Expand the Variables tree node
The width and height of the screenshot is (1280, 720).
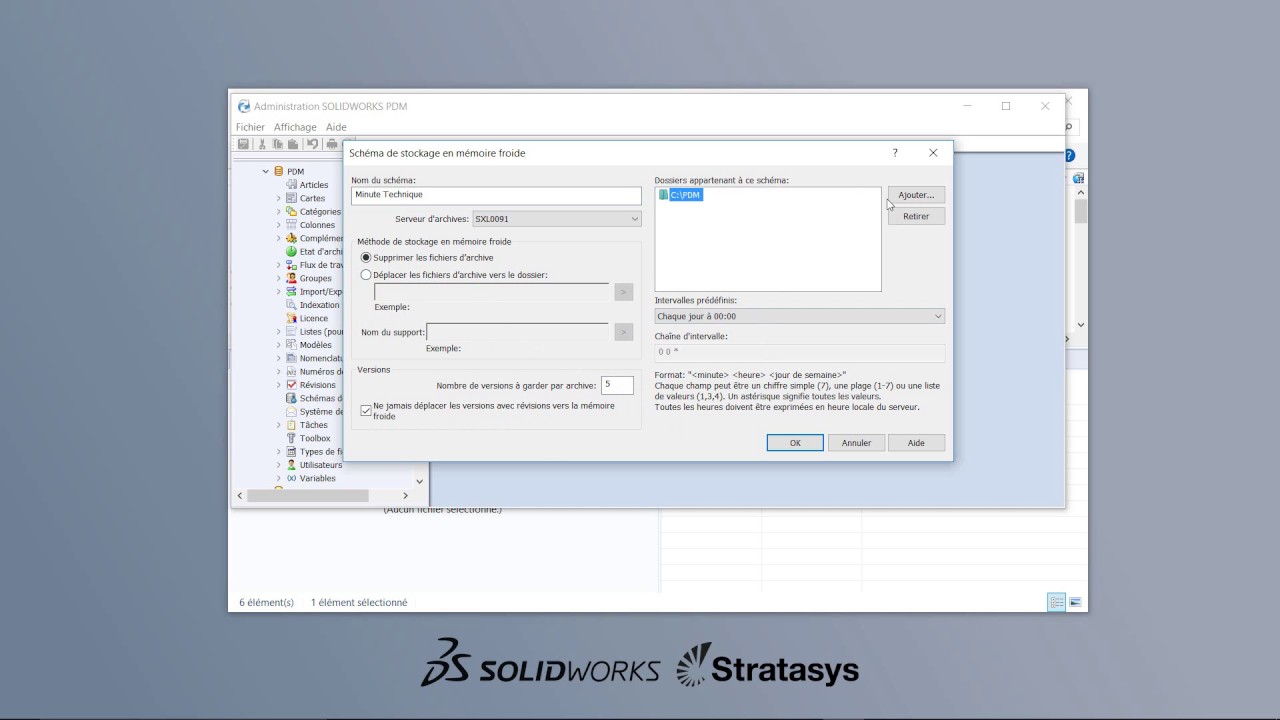[279, 478]
